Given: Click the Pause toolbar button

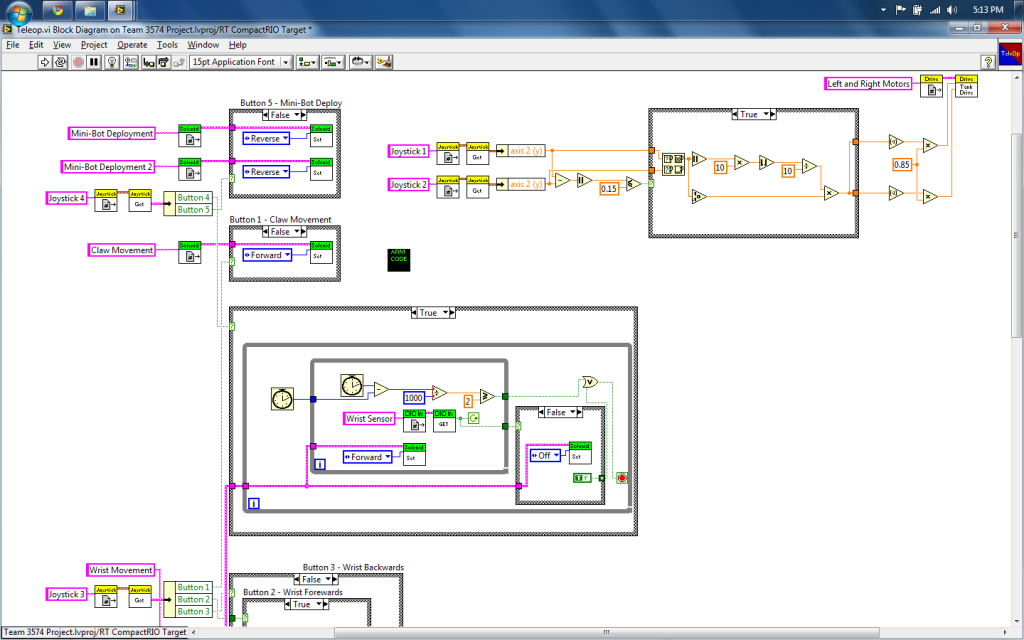Looking at the screenshot, I should (94, 62).
